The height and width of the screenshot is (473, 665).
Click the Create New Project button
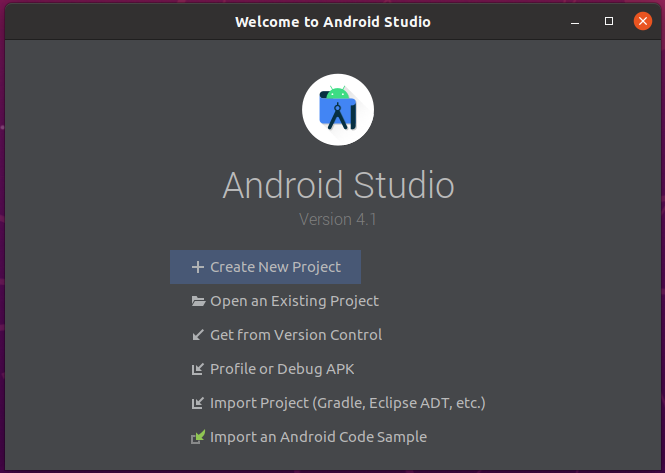pos(265,267)
